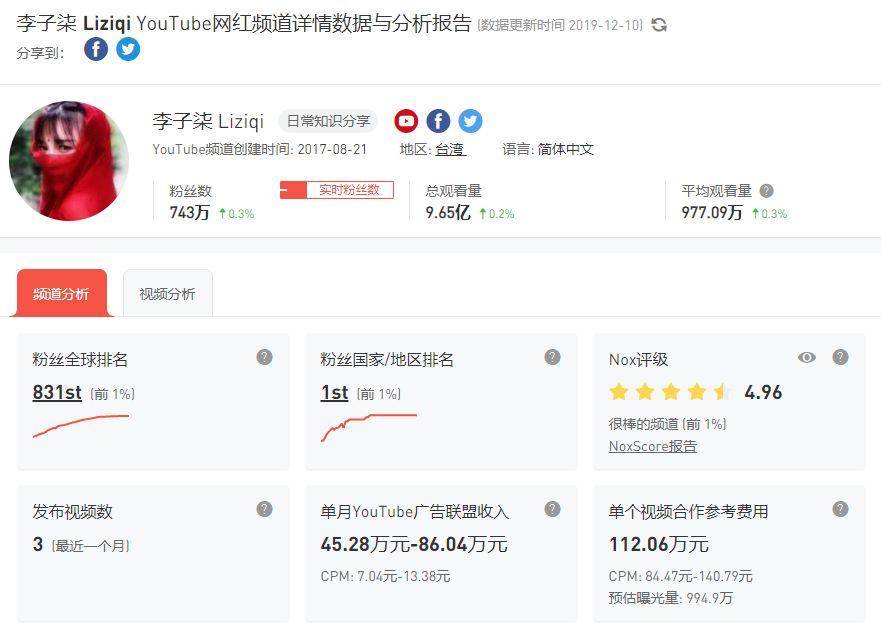
Task: Click the 预估曝光量: 994.9万 text
Action: click(x=671, y=598)
